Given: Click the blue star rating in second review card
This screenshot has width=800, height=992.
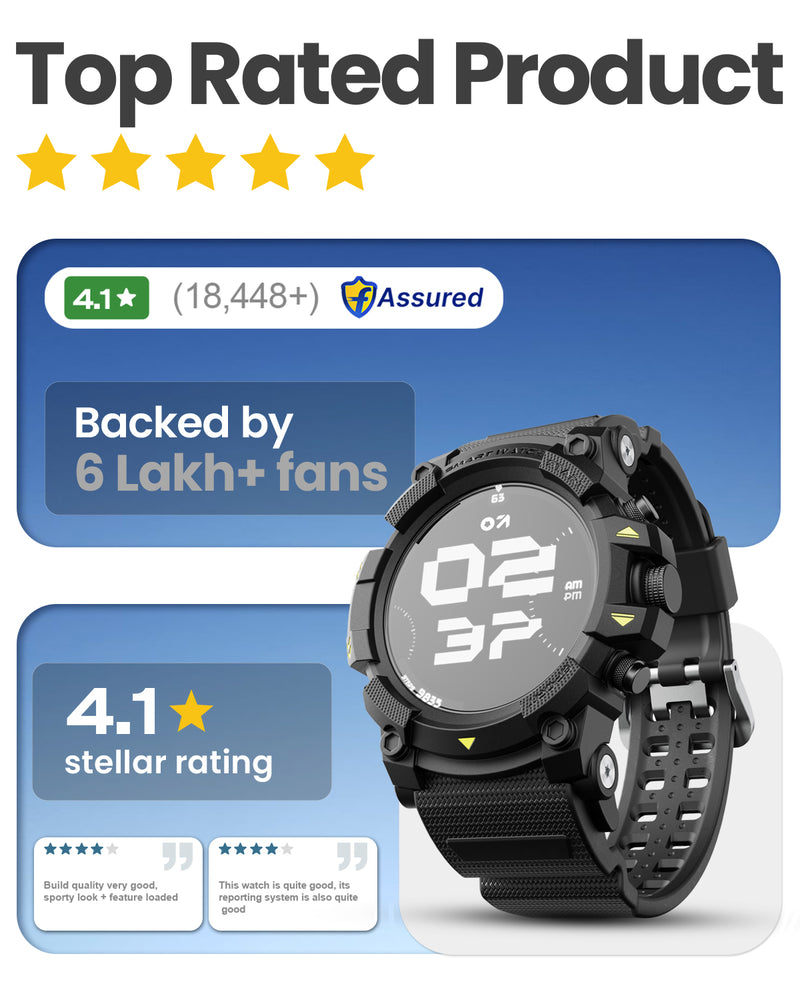Looking at the screenshot, I should tap(255, 849).
